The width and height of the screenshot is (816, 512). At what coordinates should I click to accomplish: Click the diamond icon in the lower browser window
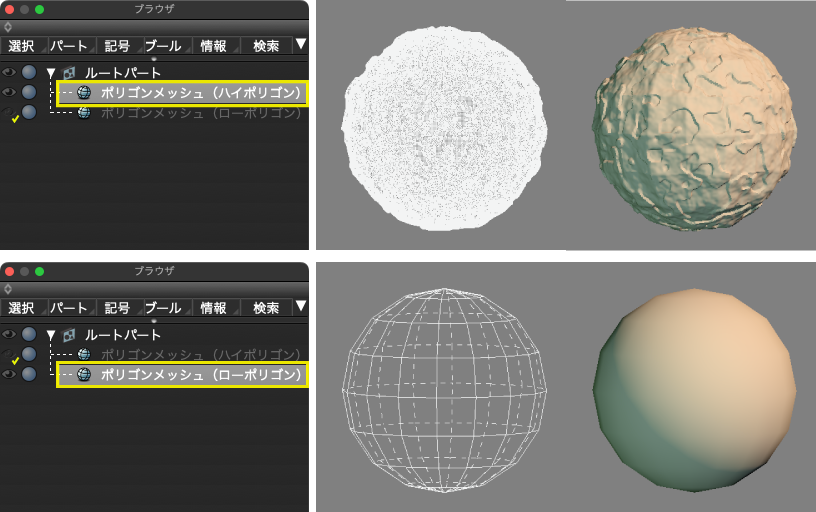coord(8,289)
